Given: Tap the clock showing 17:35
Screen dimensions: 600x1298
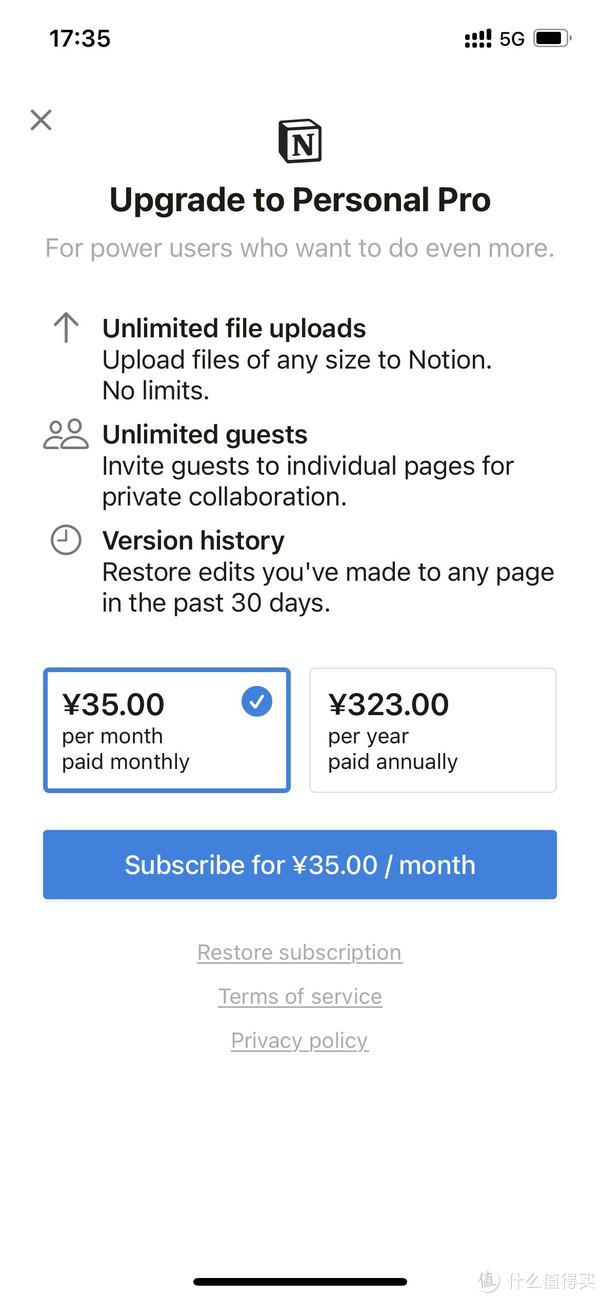Looking at the screenshot, I should 79,38.
